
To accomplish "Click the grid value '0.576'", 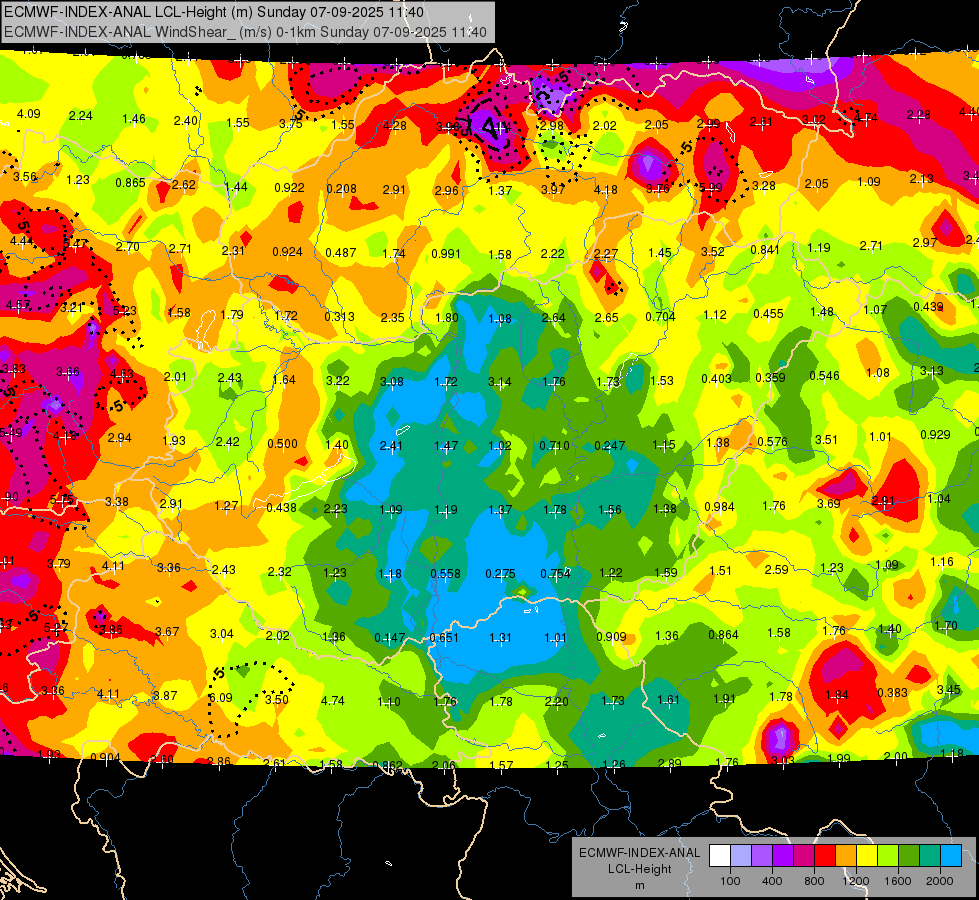I will (x=772, y=442).
